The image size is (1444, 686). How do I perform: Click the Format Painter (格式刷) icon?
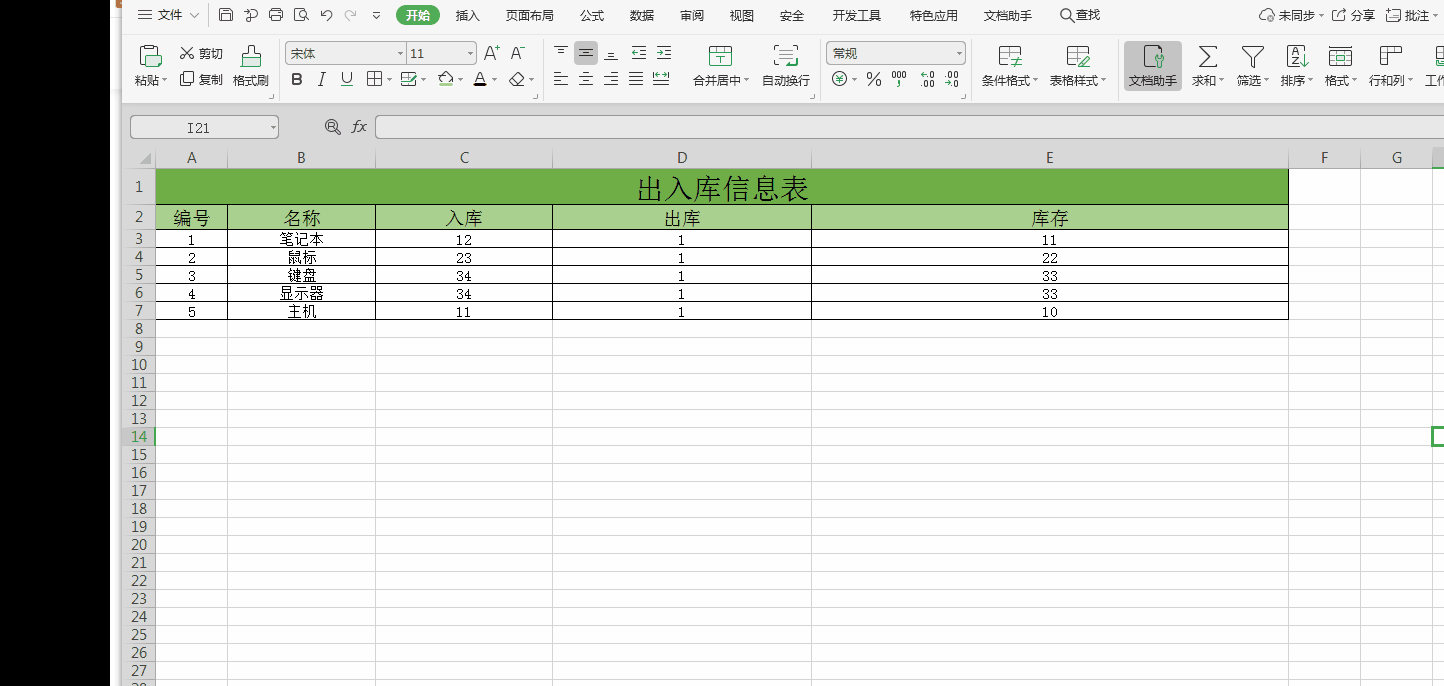pos(251,56)
